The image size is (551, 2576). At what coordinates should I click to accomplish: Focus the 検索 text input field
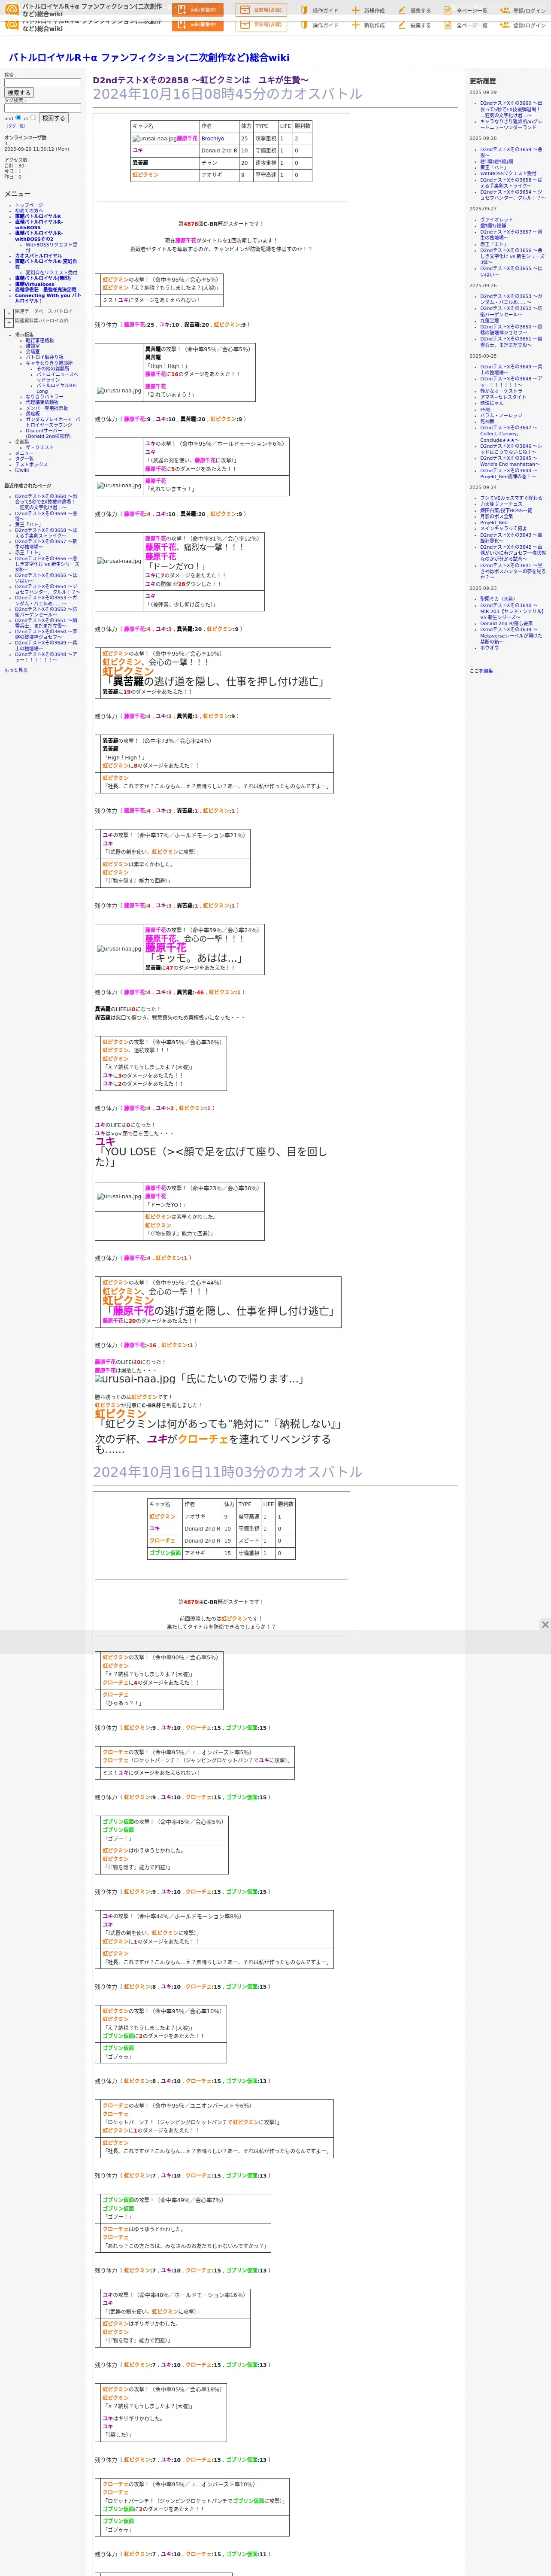click(42, 83)
